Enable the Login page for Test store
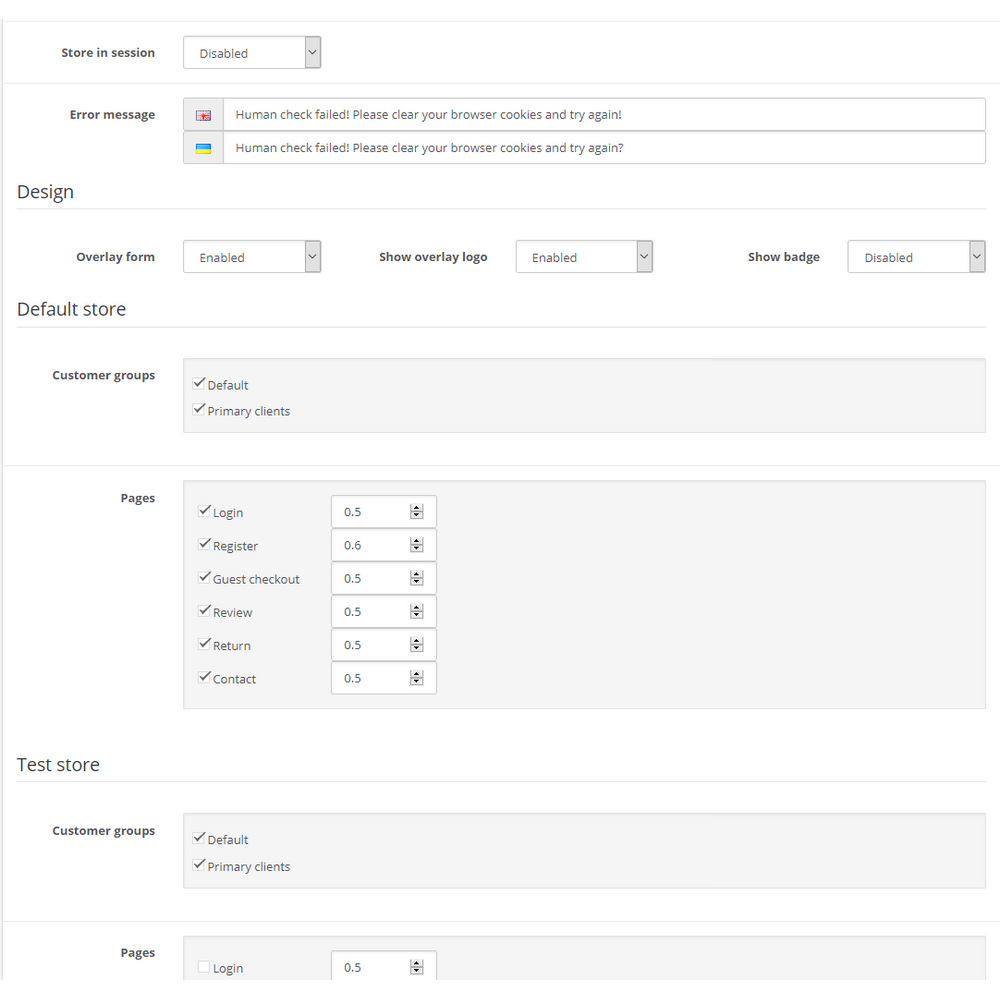1000x1000 pixels. (x=204, y=967)
